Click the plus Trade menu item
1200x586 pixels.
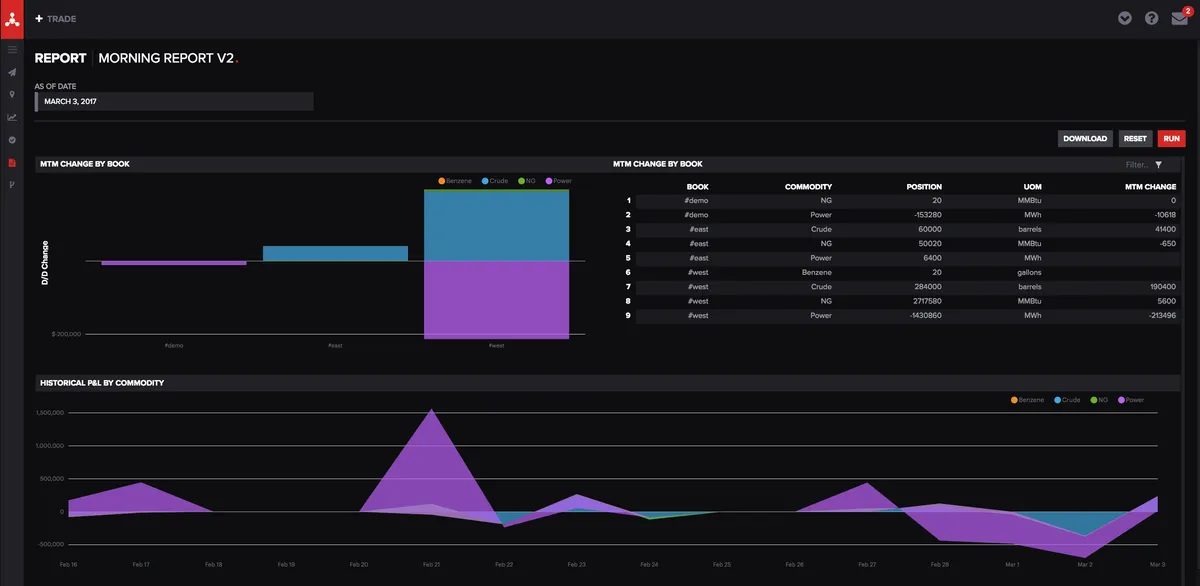point(56,19)
